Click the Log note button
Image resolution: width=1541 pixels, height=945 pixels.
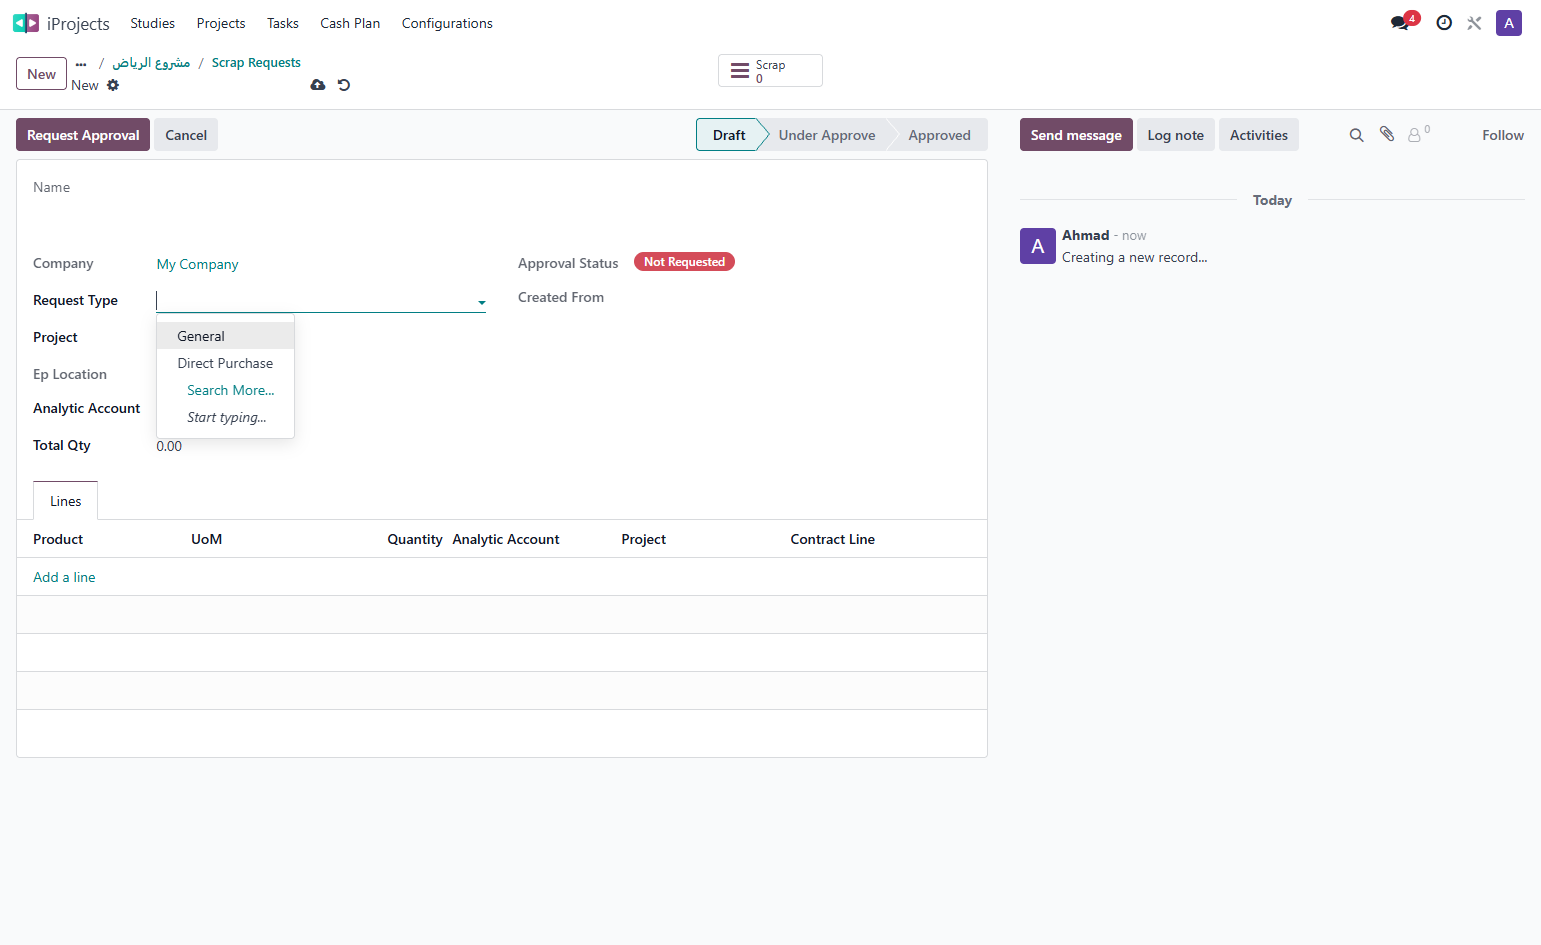pos(1175,135)
